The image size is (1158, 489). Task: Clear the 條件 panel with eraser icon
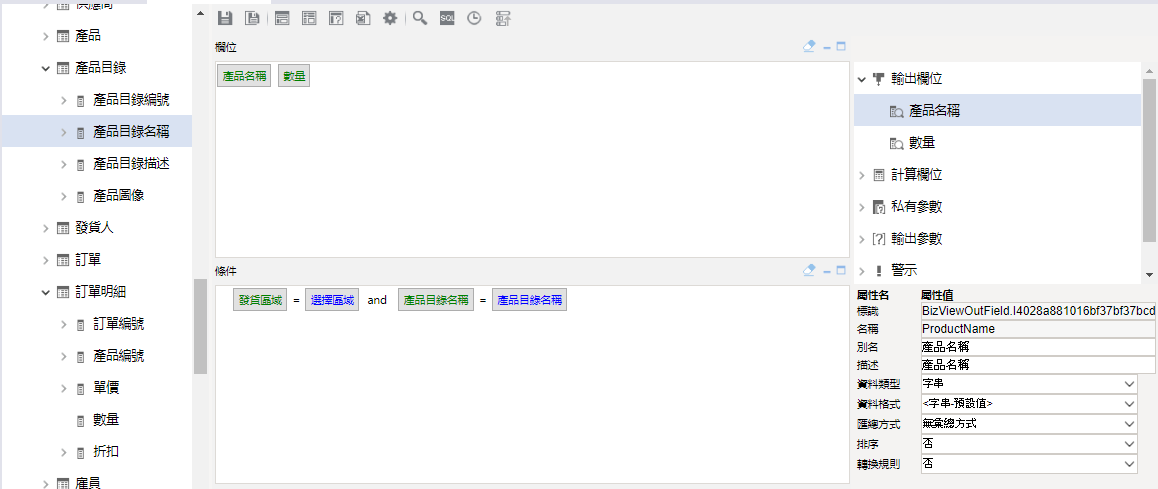click(x=810, y=270)
